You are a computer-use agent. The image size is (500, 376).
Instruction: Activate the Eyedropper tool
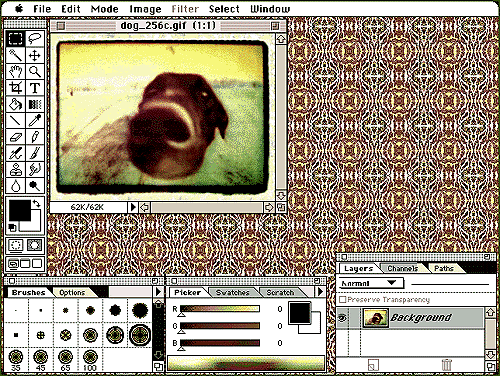pyautogui.click(x=35, y=121)
